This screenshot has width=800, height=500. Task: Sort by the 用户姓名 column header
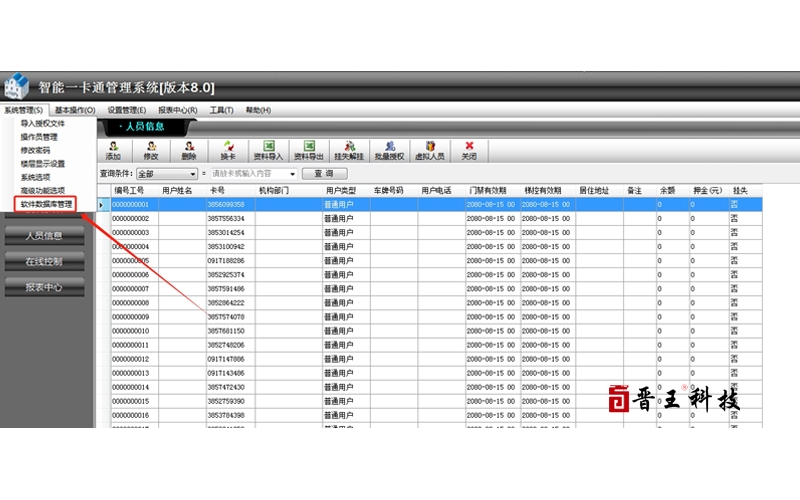pyautogui.click(x=182, y=190)
